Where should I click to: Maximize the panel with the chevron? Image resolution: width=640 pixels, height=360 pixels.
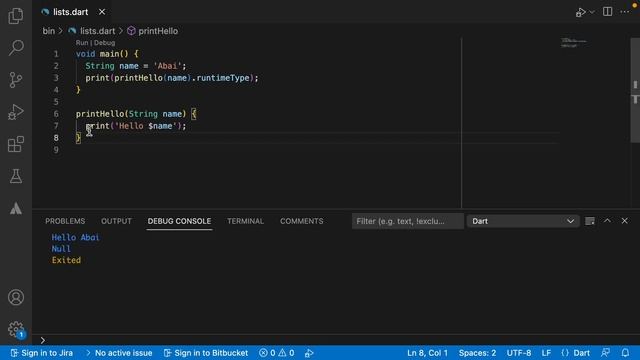coord(607,221)
